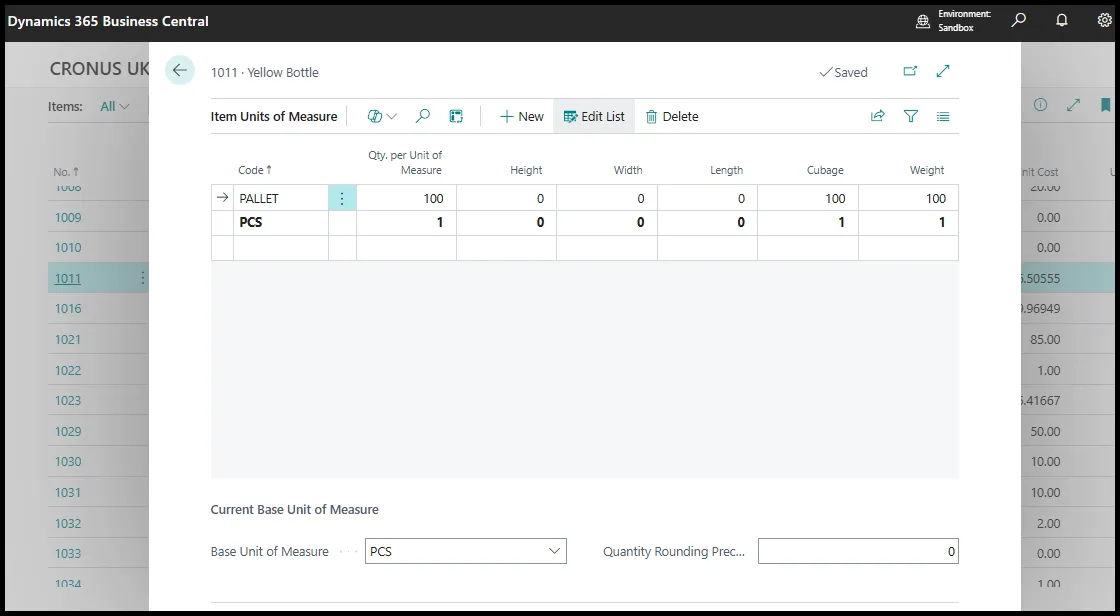Search the Item Units of Measure list
1120x616 pixels.
tap(423, 116)
